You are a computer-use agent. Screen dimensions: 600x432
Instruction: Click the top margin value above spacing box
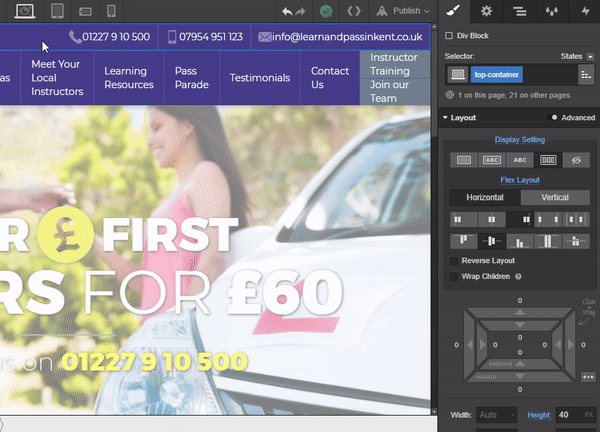click(x=520, y=301)
